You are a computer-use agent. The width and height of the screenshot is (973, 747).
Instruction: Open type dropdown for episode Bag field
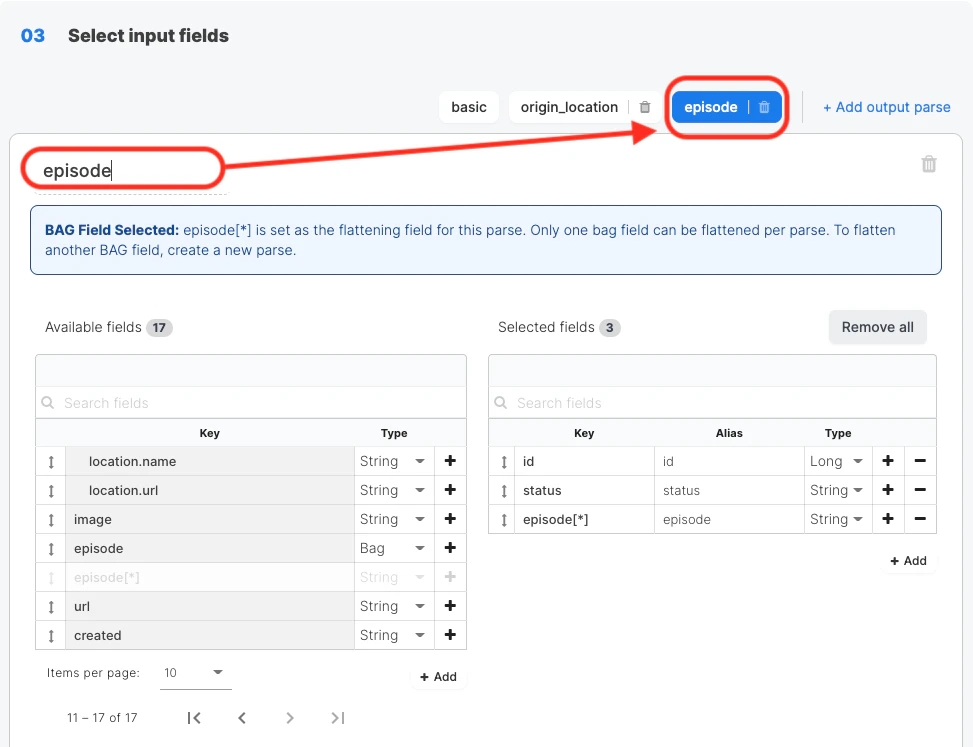pyautogui.click(x=393, y=548)
